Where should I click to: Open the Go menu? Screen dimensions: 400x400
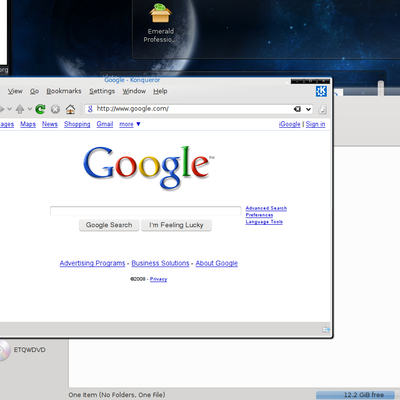click(x=34, y=91)
